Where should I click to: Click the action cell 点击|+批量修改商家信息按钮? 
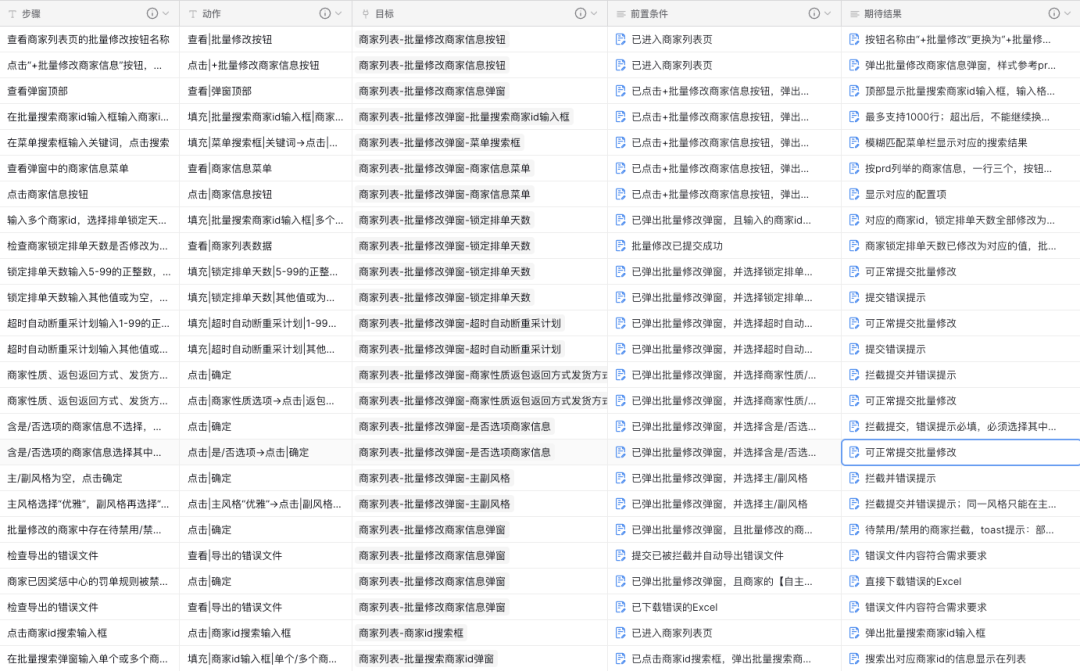(x=266, y=65)
